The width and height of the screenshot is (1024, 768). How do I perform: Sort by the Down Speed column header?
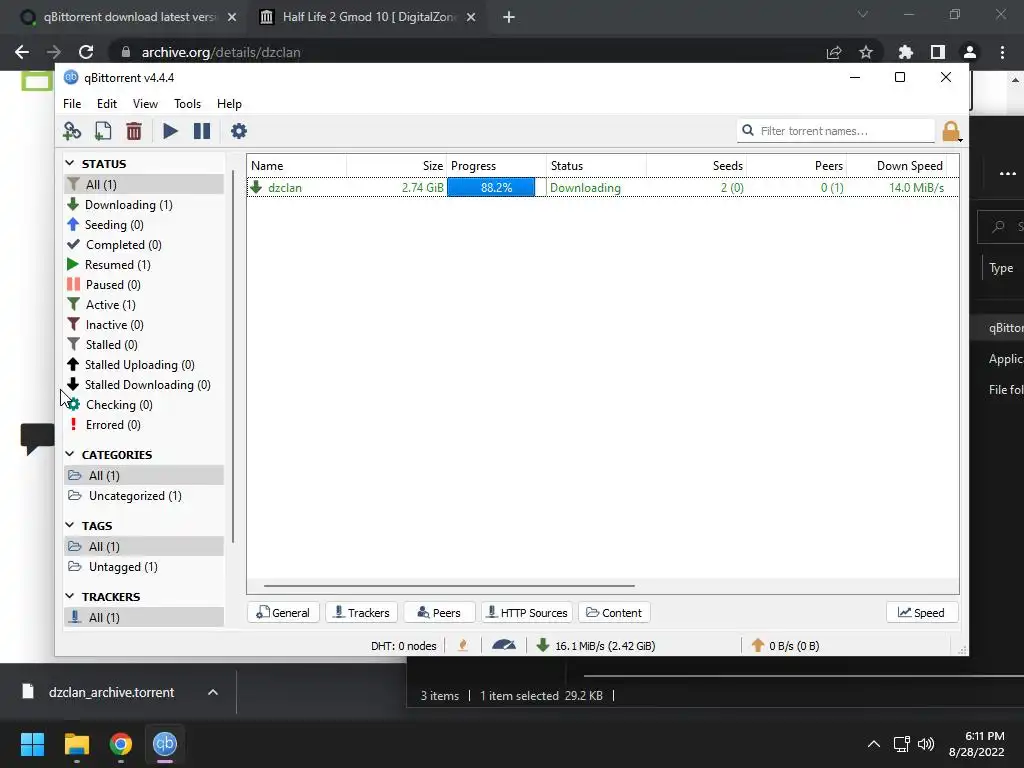pos(909,166)
